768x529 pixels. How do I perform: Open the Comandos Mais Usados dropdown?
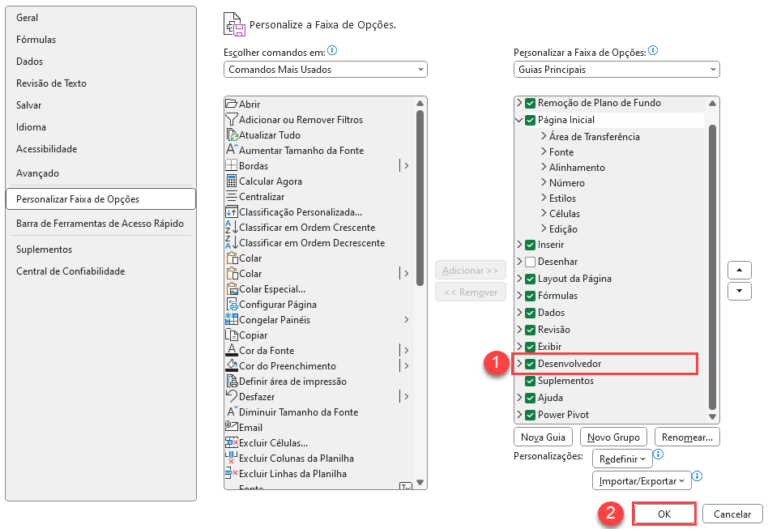coord(325,70)
